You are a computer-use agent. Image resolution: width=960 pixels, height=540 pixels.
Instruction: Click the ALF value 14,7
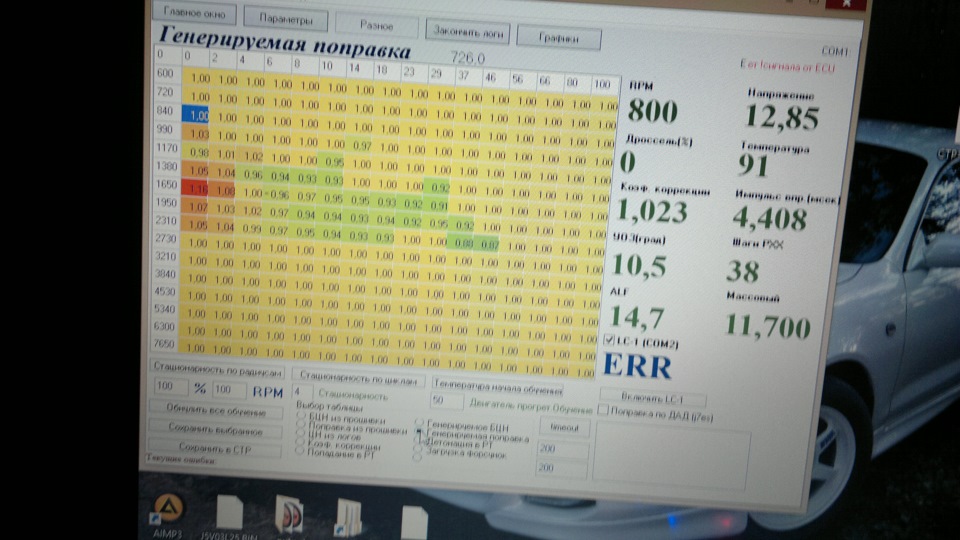click(x=637, y=317)
